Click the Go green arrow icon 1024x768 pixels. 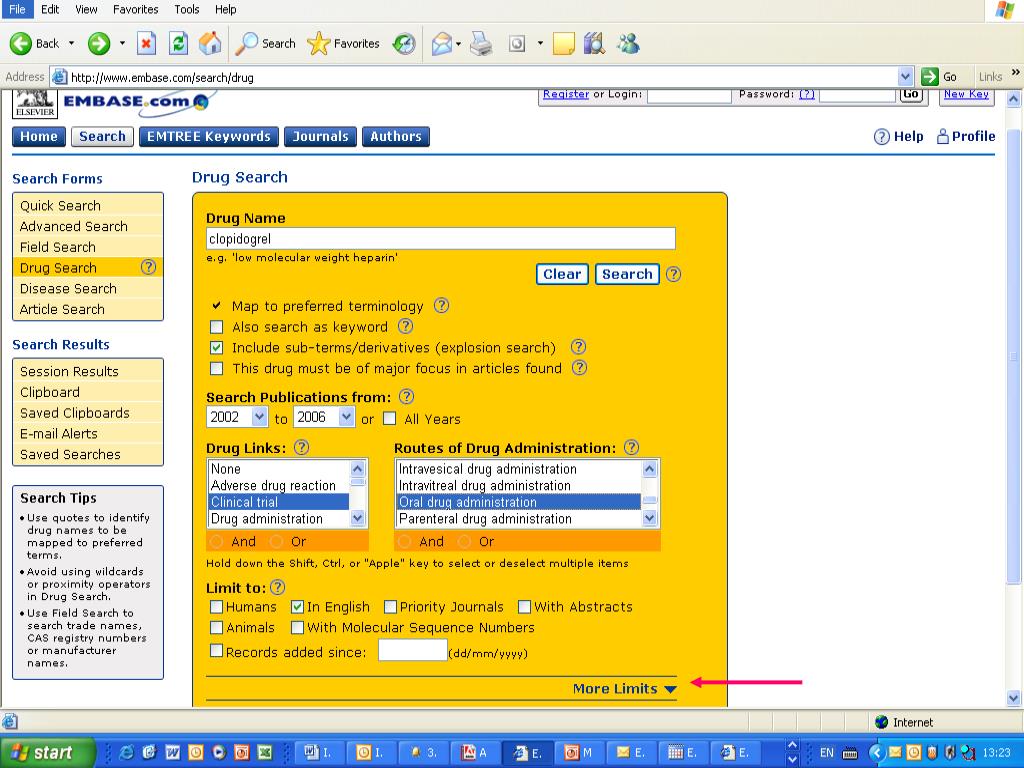929,76
